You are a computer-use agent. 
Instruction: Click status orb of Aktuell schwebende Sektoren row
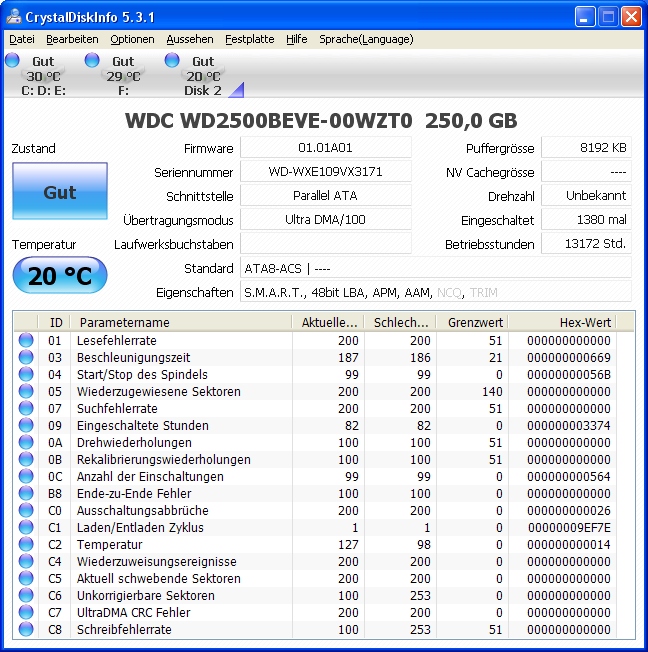pos(26,578)
